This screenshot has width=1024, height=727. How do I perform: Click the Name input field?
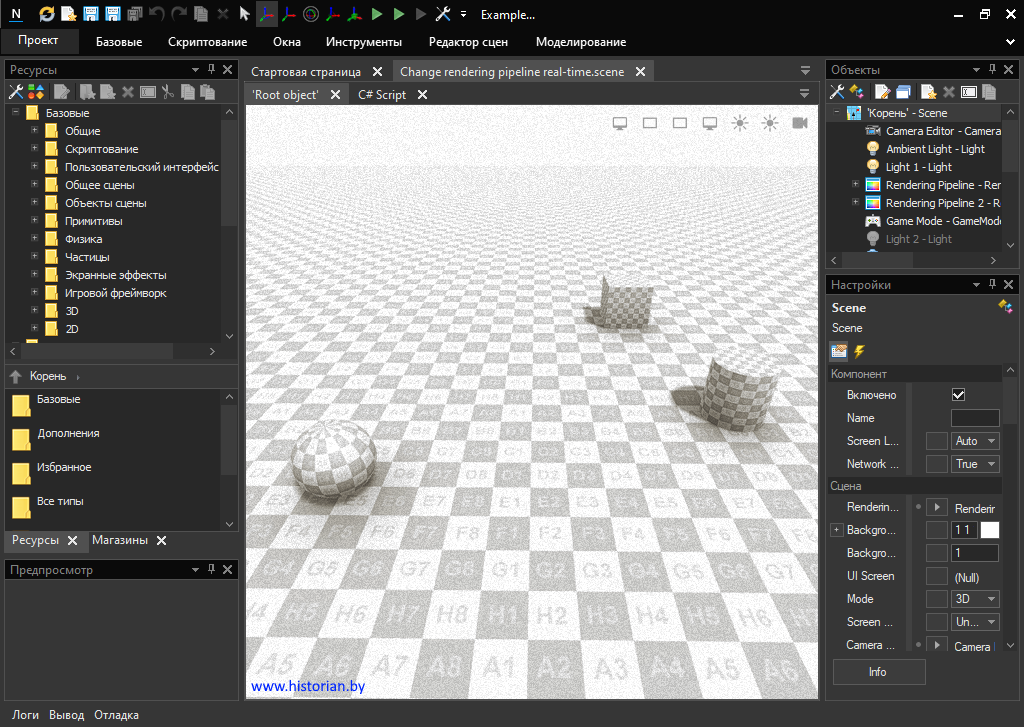[974, 418]
